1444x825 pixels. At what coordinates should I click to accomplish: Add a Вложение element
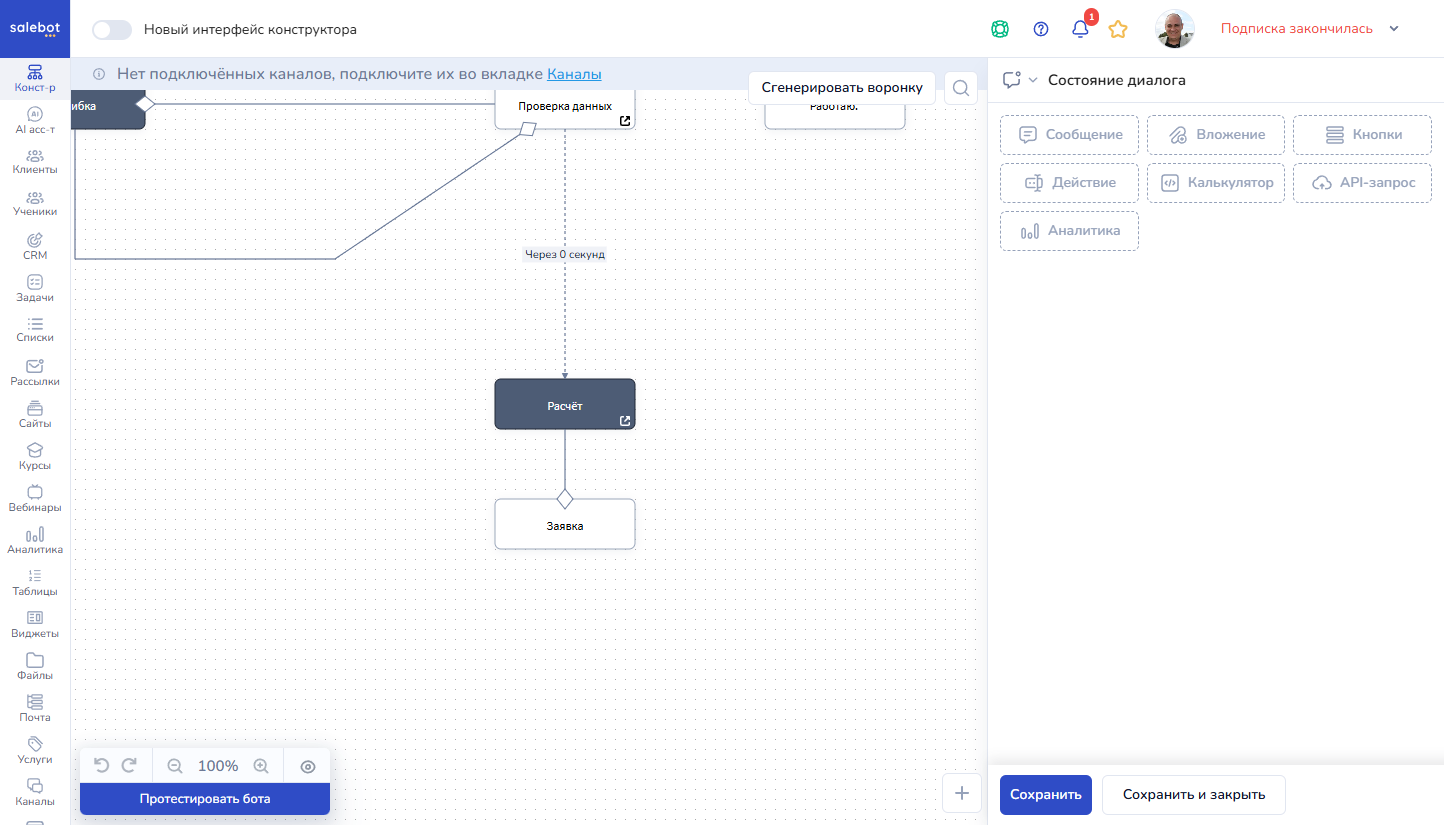tap(1216, 135)
